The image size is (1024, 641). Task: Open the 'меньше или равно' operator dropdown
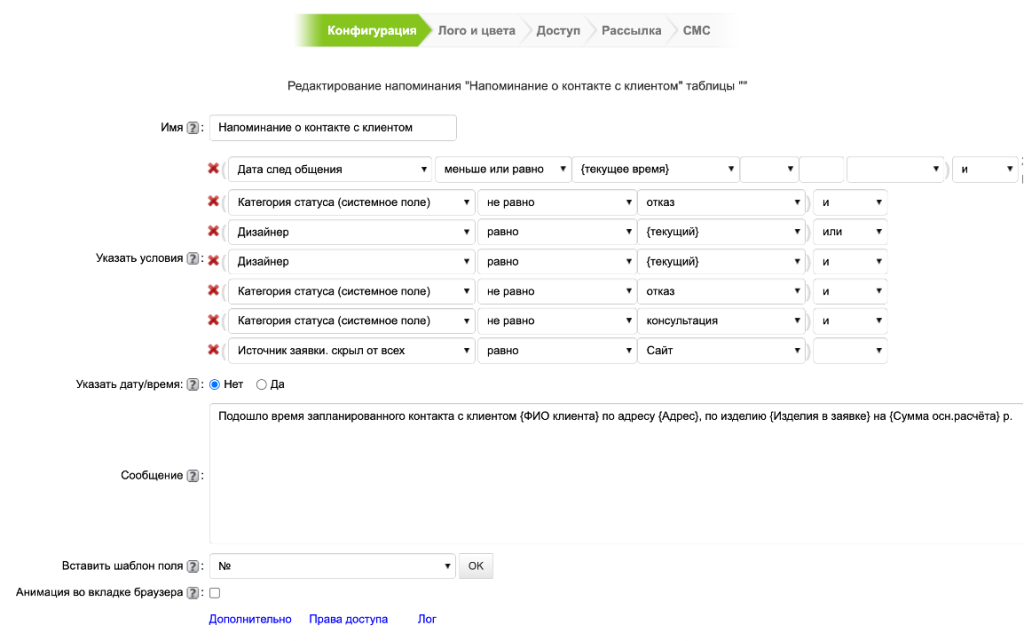click(505, 170)
